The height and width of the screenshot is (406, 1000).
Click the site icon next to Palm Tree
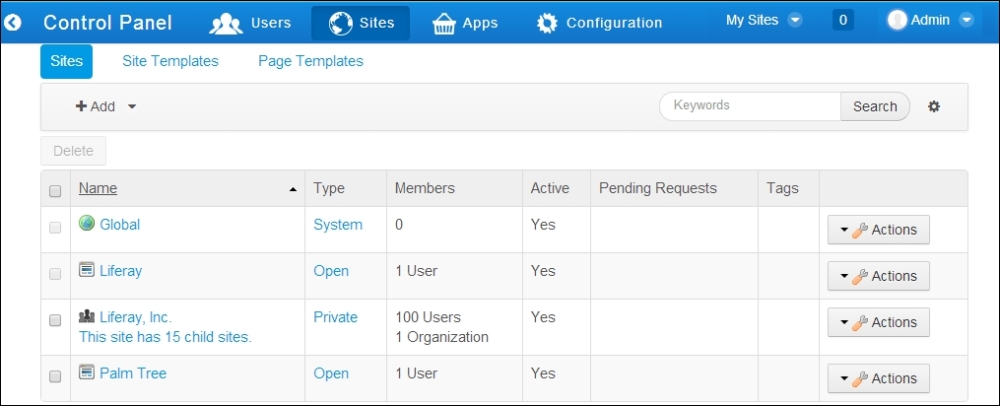point(87,372)
